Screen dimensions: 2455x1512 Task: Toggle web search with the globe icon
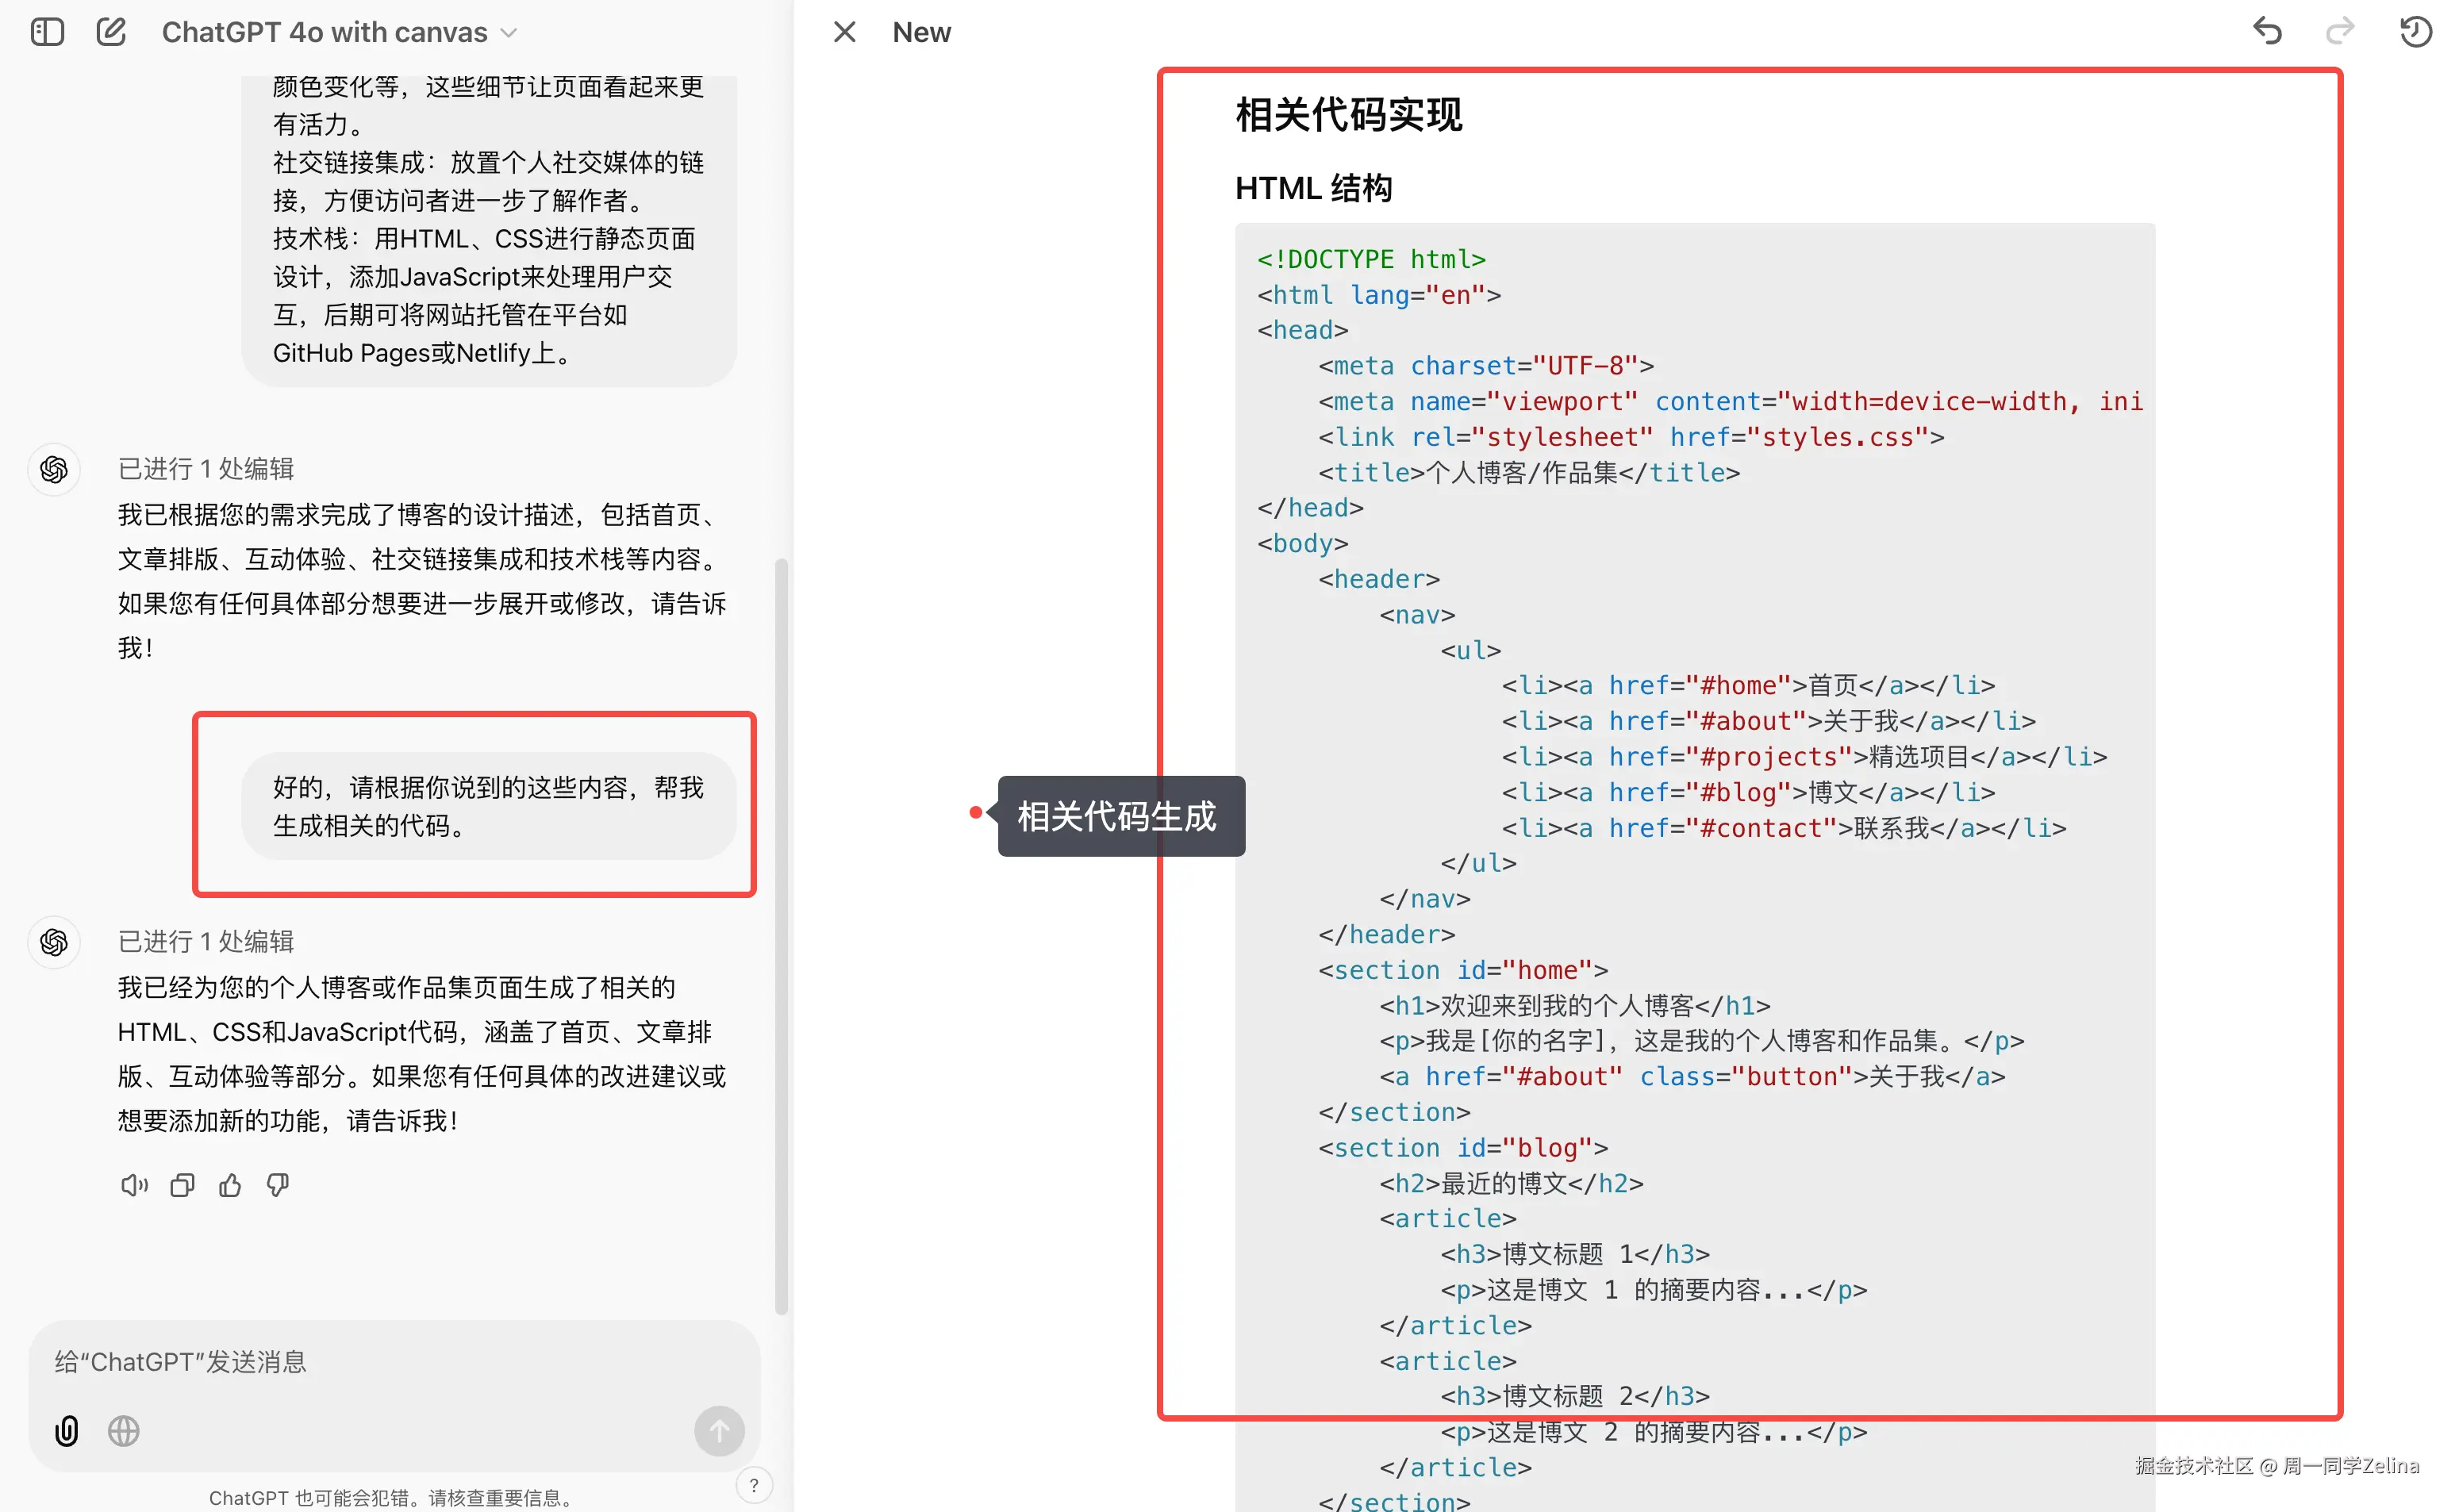[x=123, y=1430]
